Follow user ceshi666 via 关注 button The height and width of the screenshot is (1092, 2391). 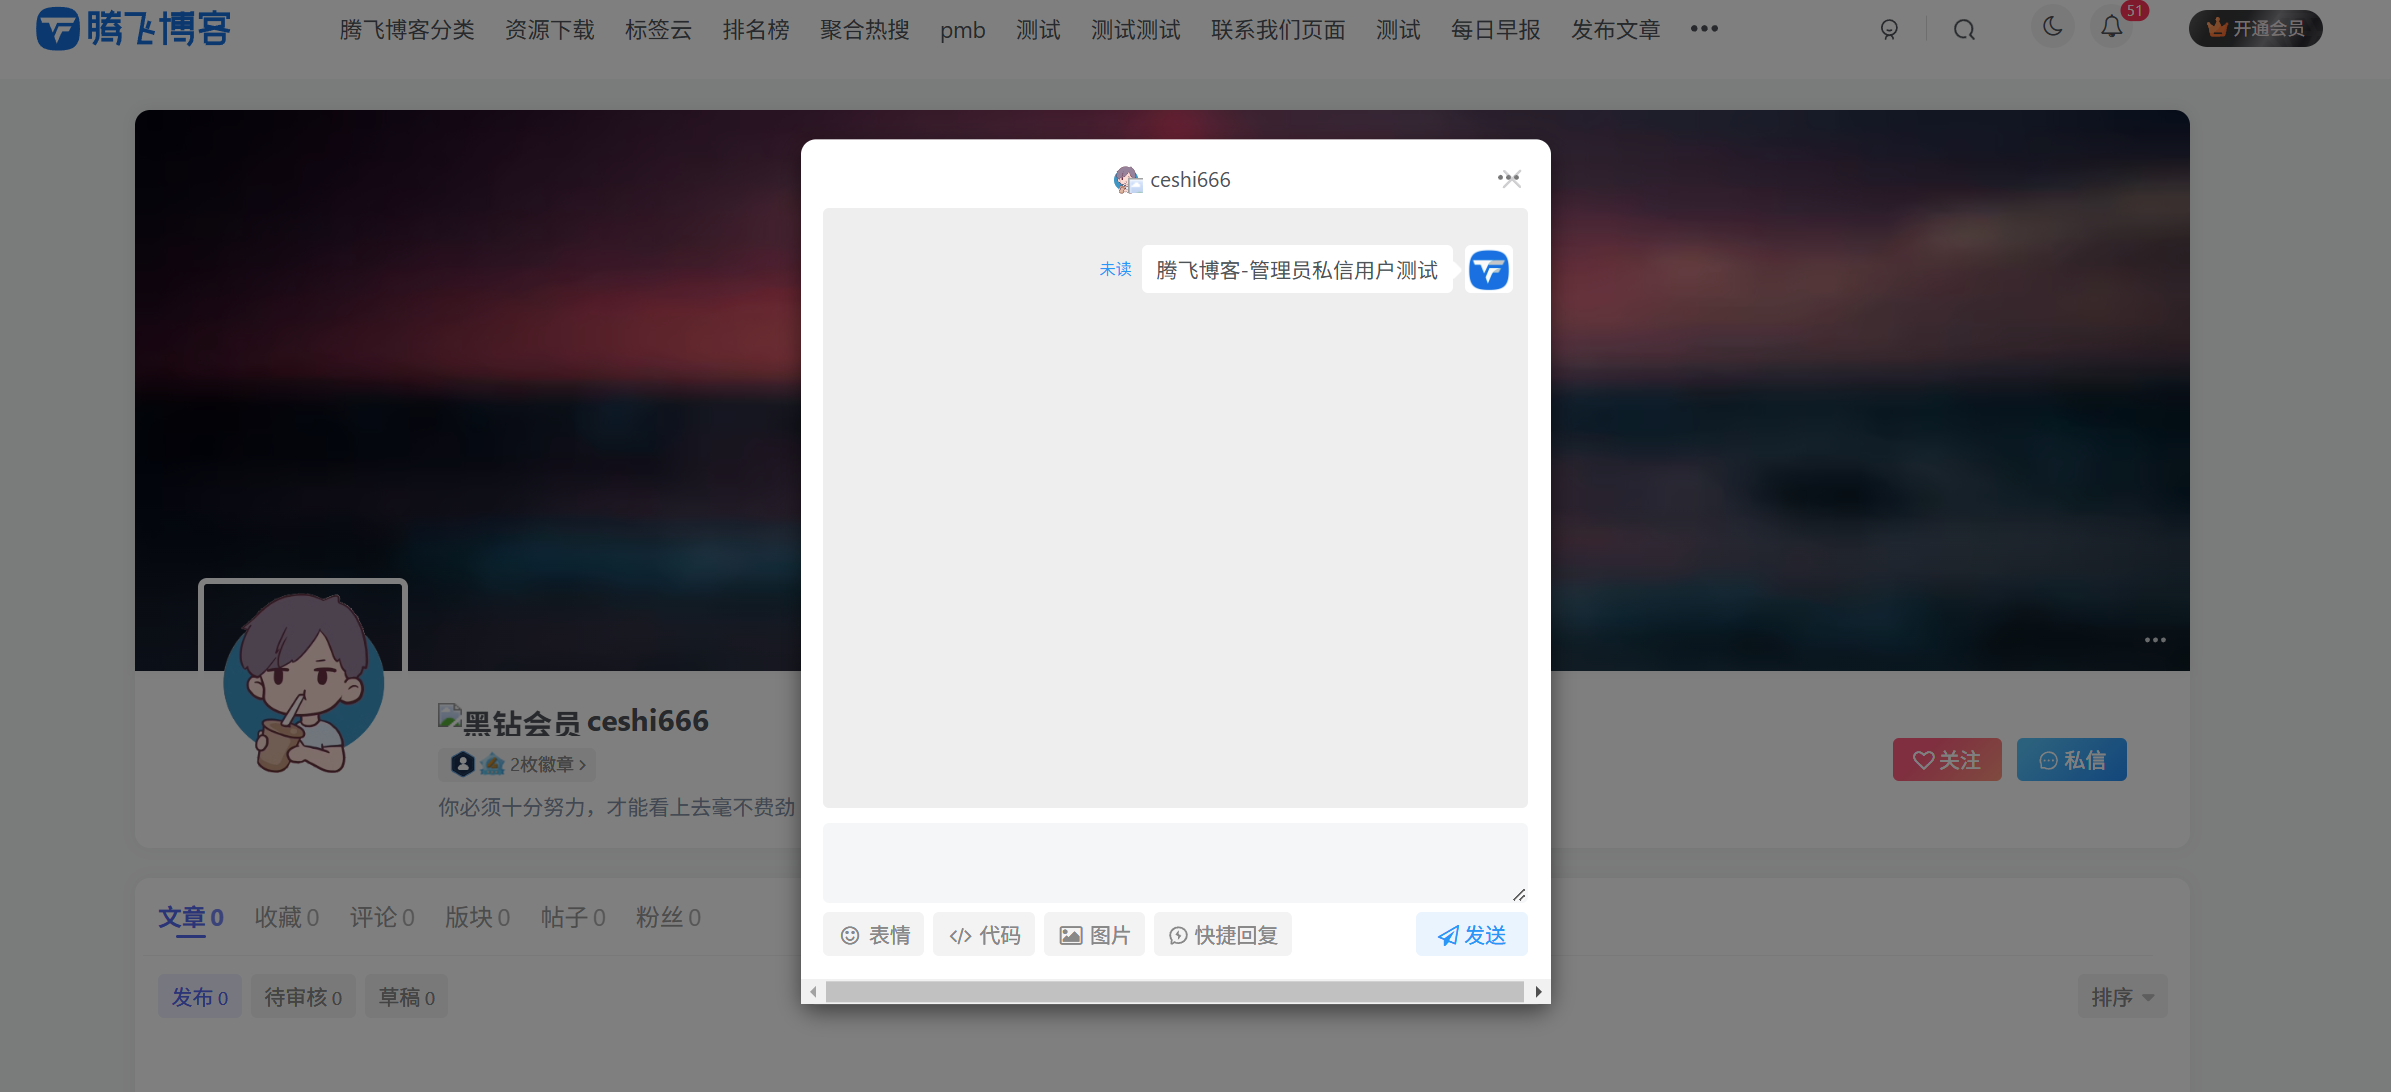point(1946,759)
